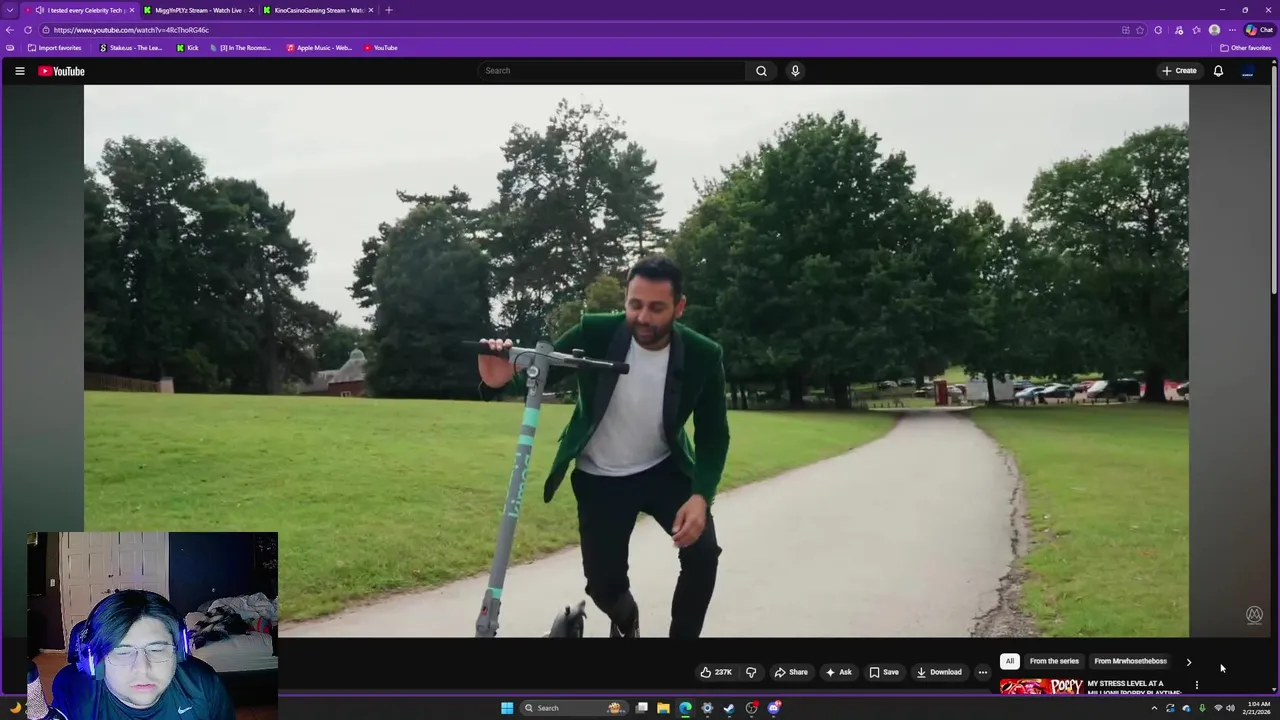Select the From Mrwhosetheboss chip

(x=1130, y=661)
